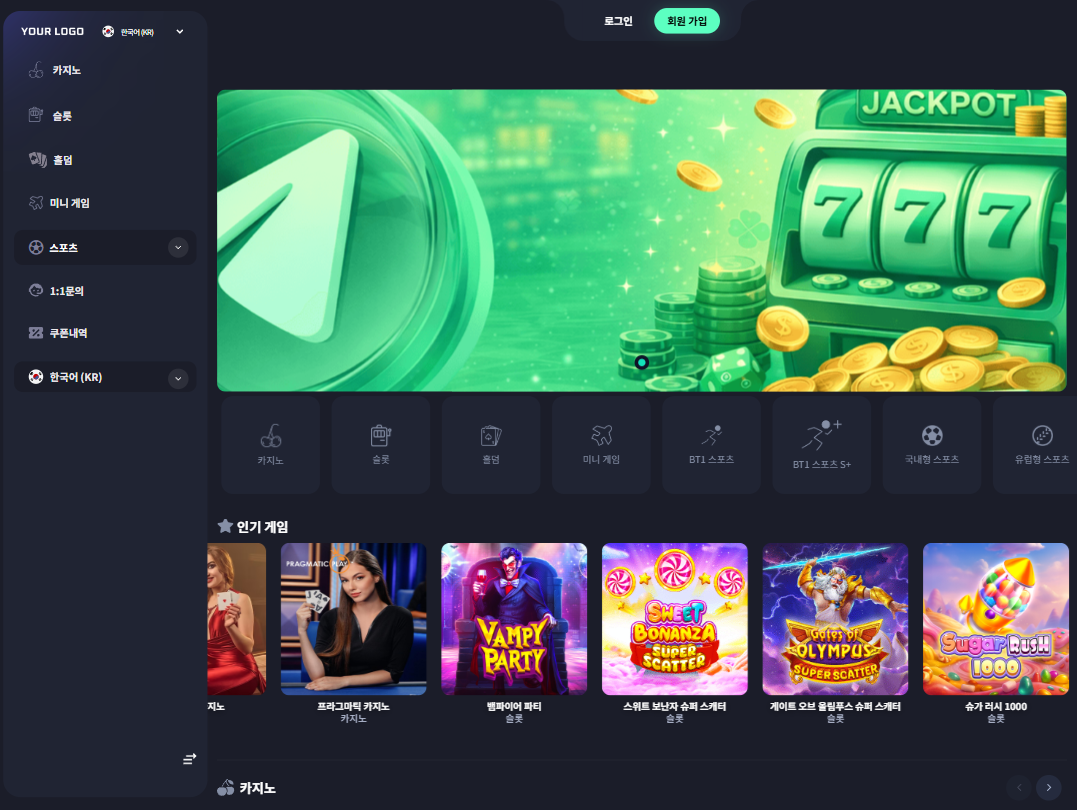Select the banner carousel indicator dot
Screen dimensions: 1077x810
(x=642, y=362)
